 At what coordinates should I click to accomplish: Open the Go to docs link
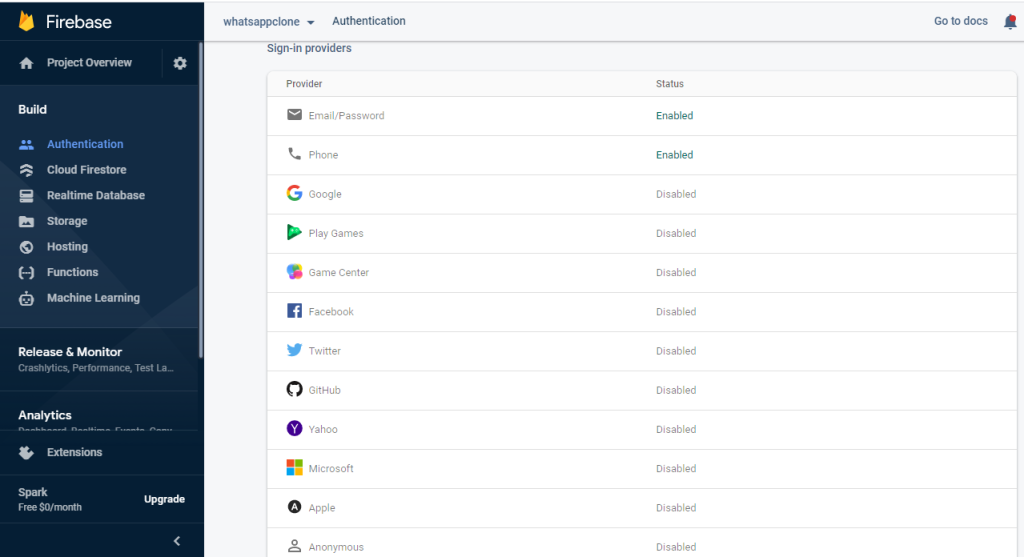click(961, 22)
